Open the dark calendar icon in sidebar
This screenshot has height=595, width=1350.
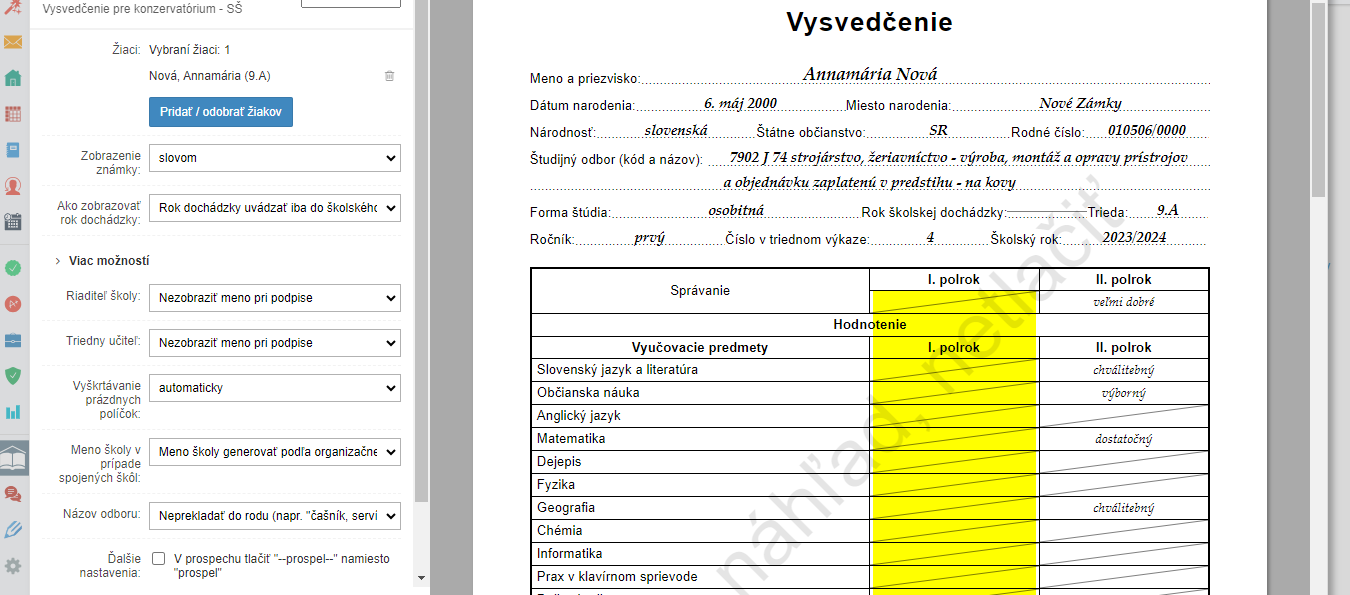point(13,222)
